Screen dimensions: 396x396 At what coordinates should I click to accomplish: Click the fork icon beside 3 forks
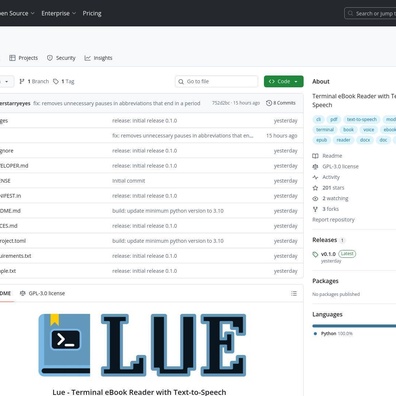pos(315,209)
